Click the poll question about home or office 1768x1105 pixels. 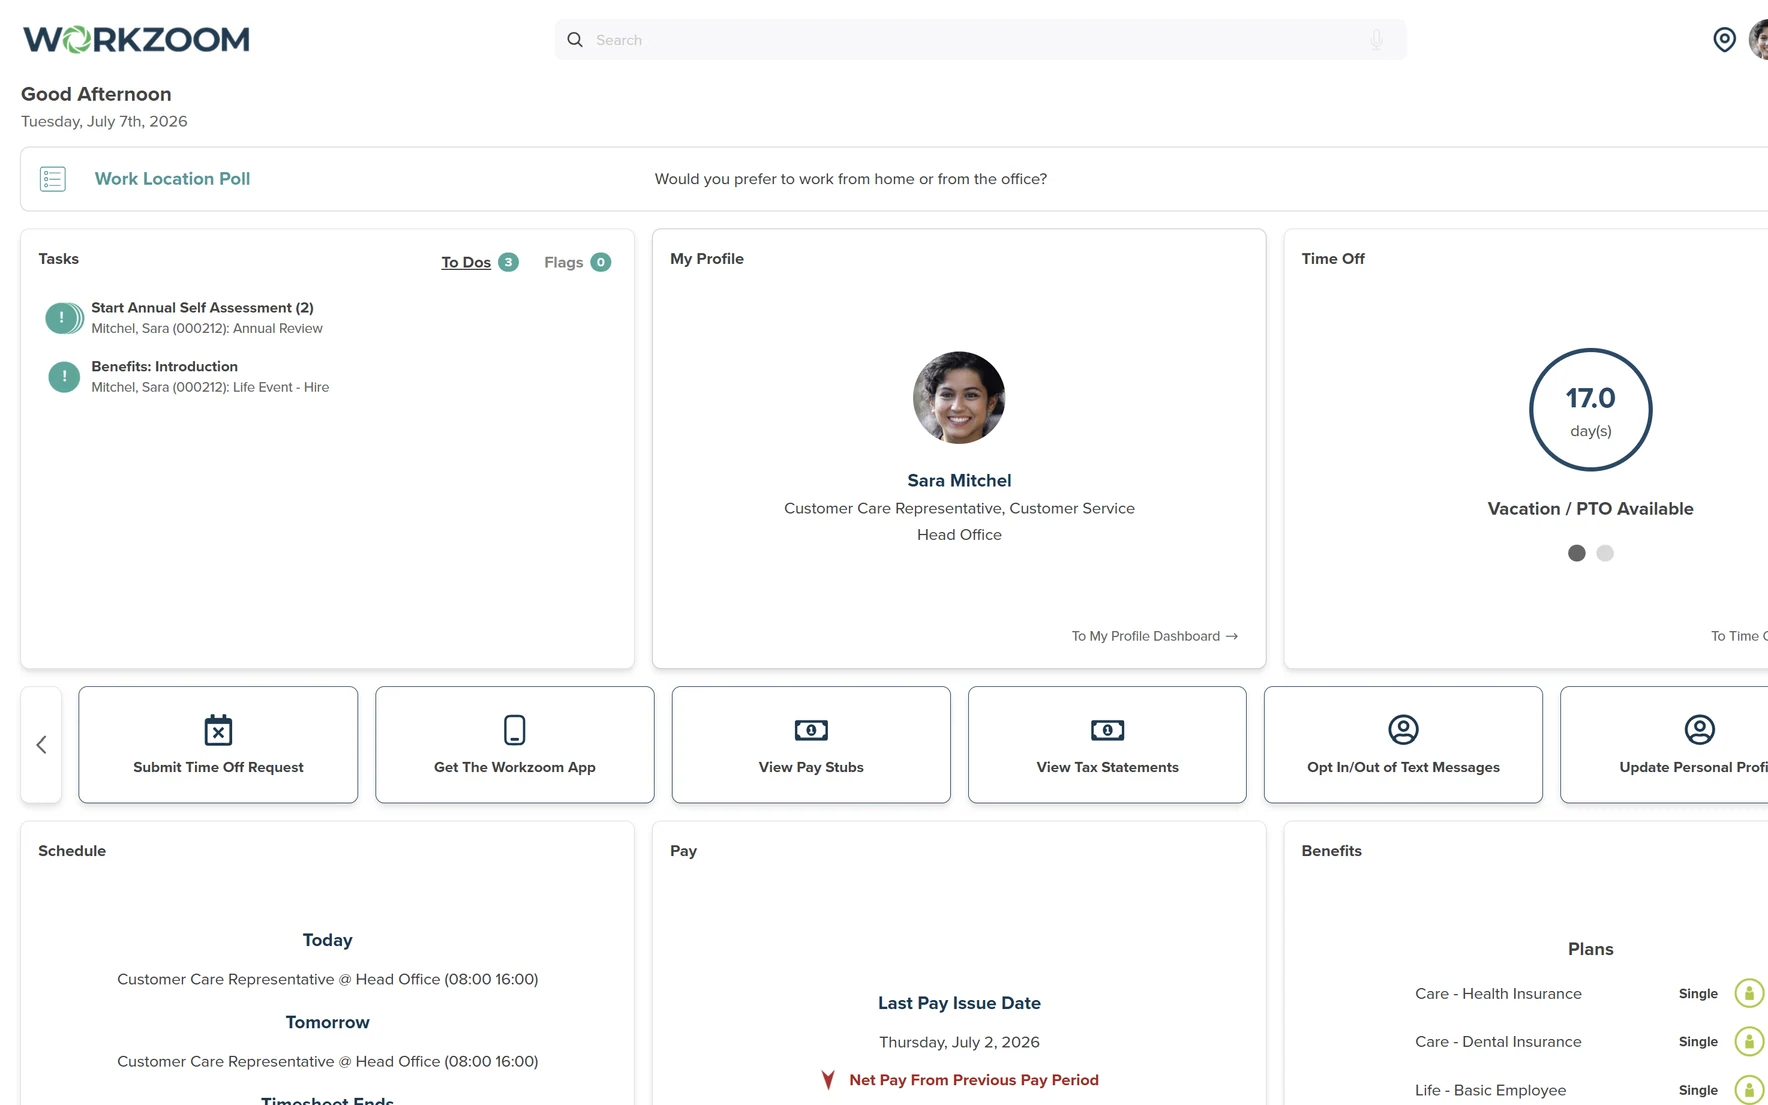point(851,179)
